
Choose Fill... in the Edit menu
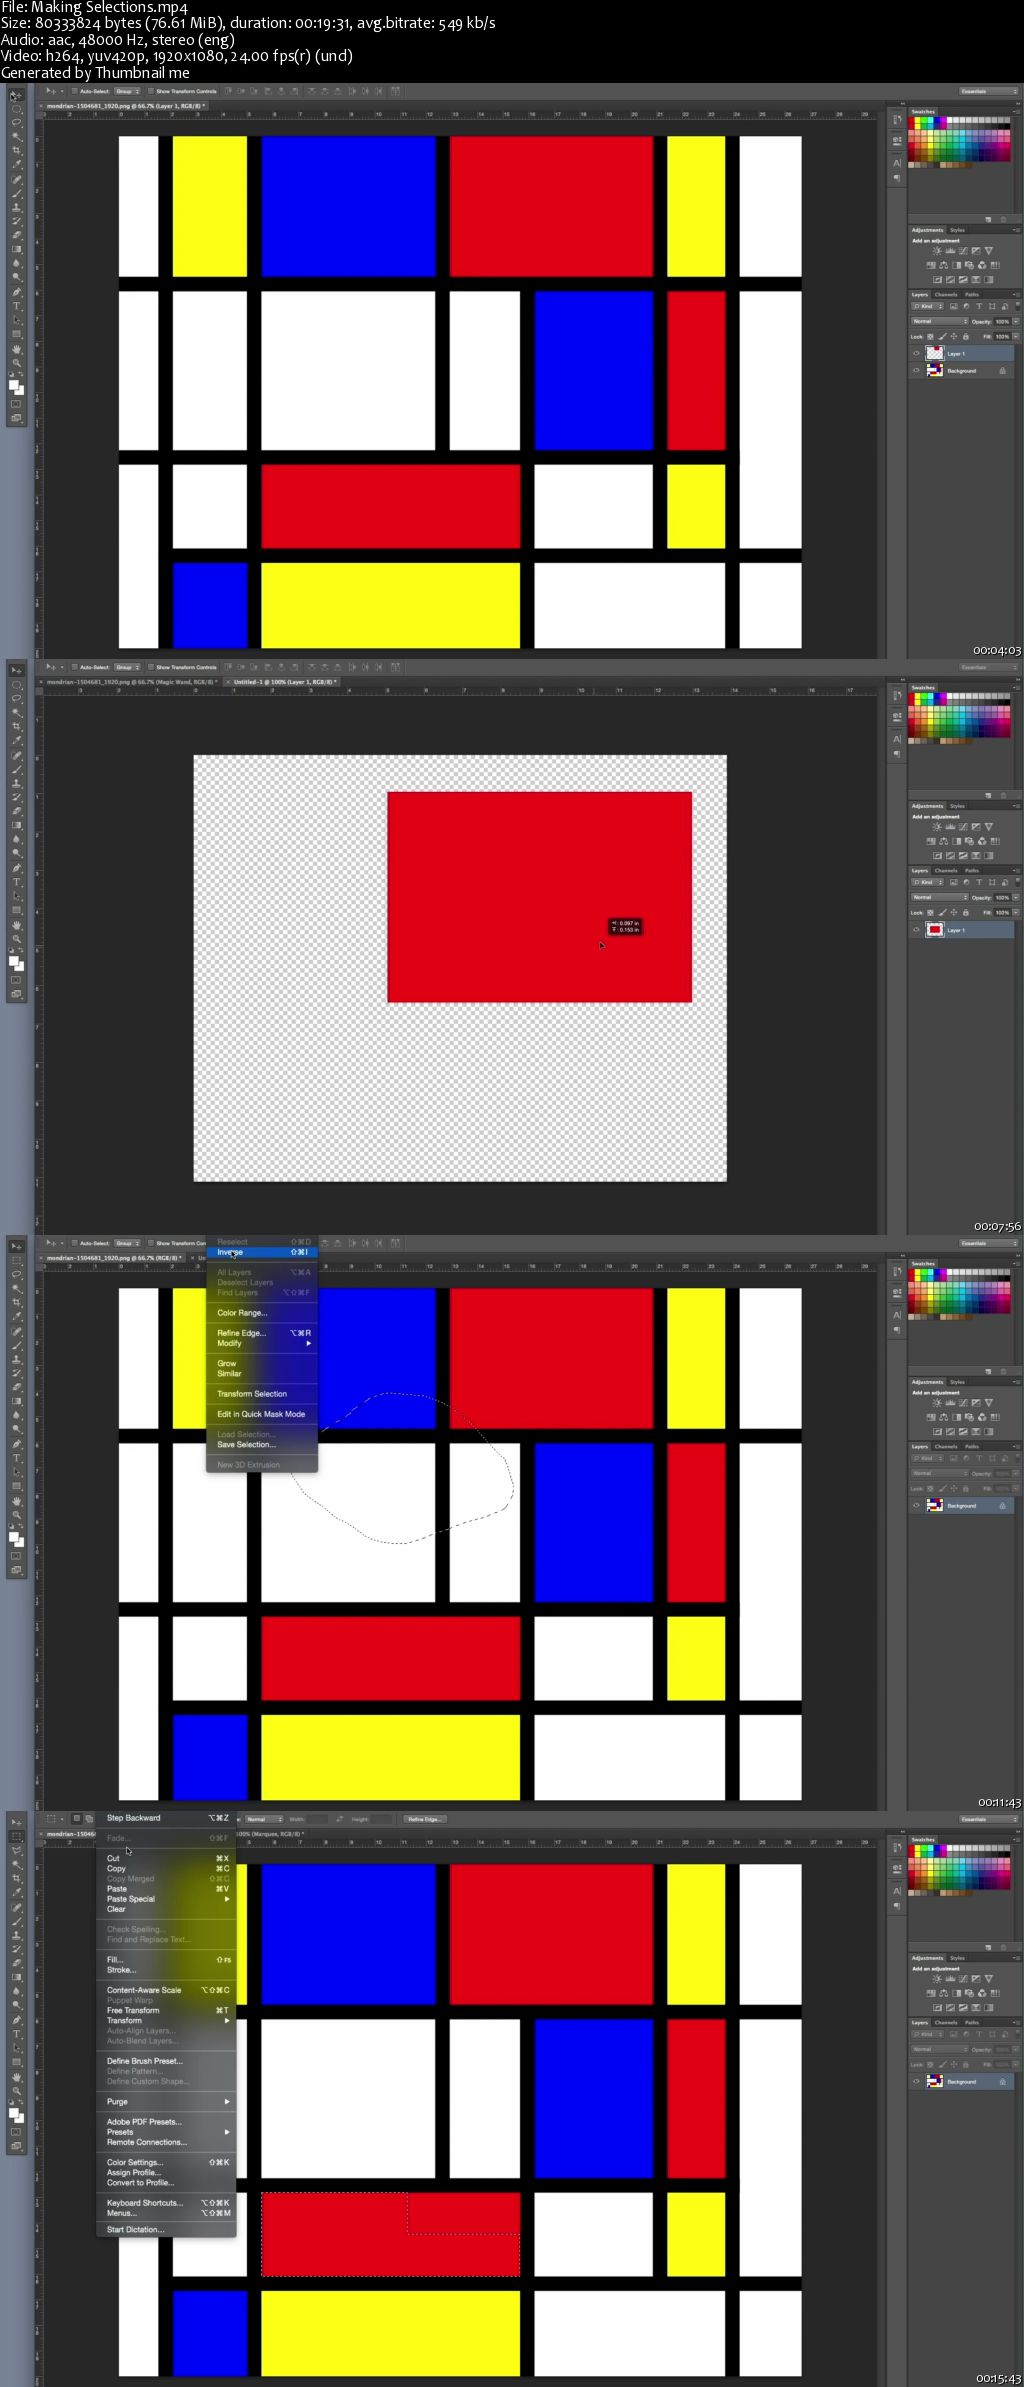point(167,1960)
